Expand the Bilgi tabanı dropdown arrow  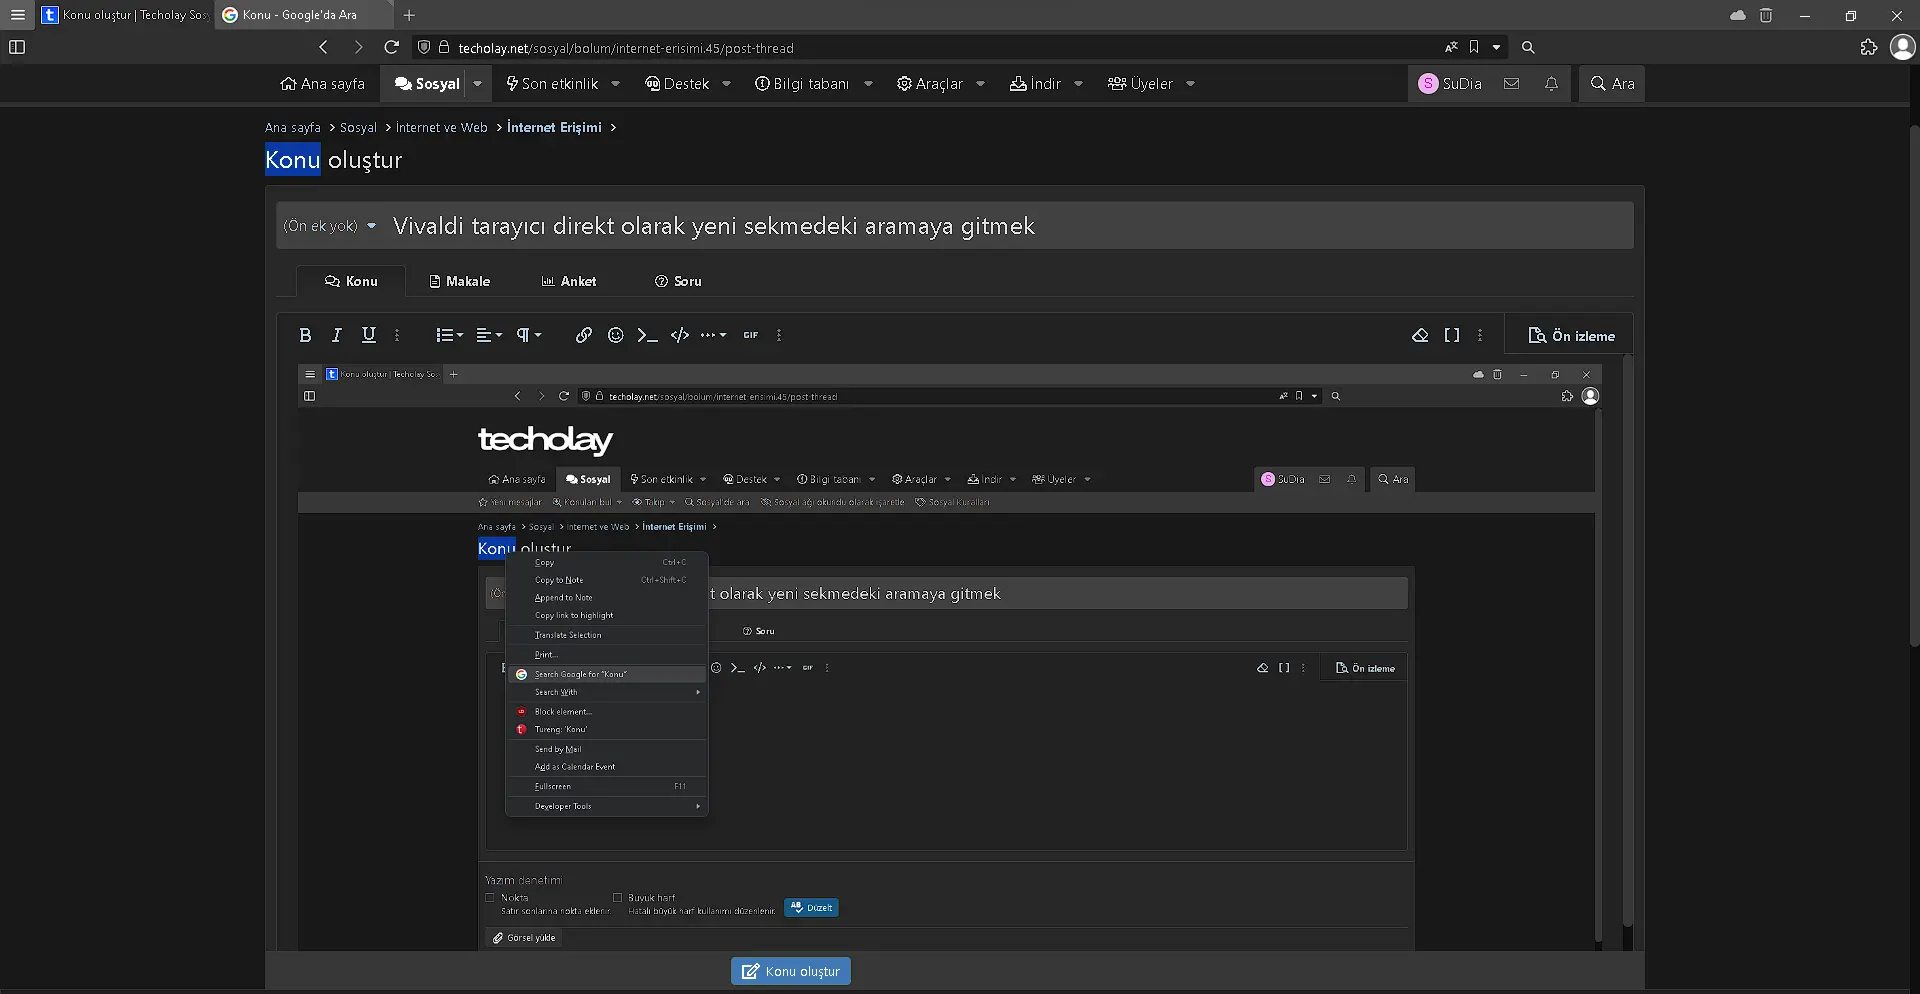tap(868, 84)
